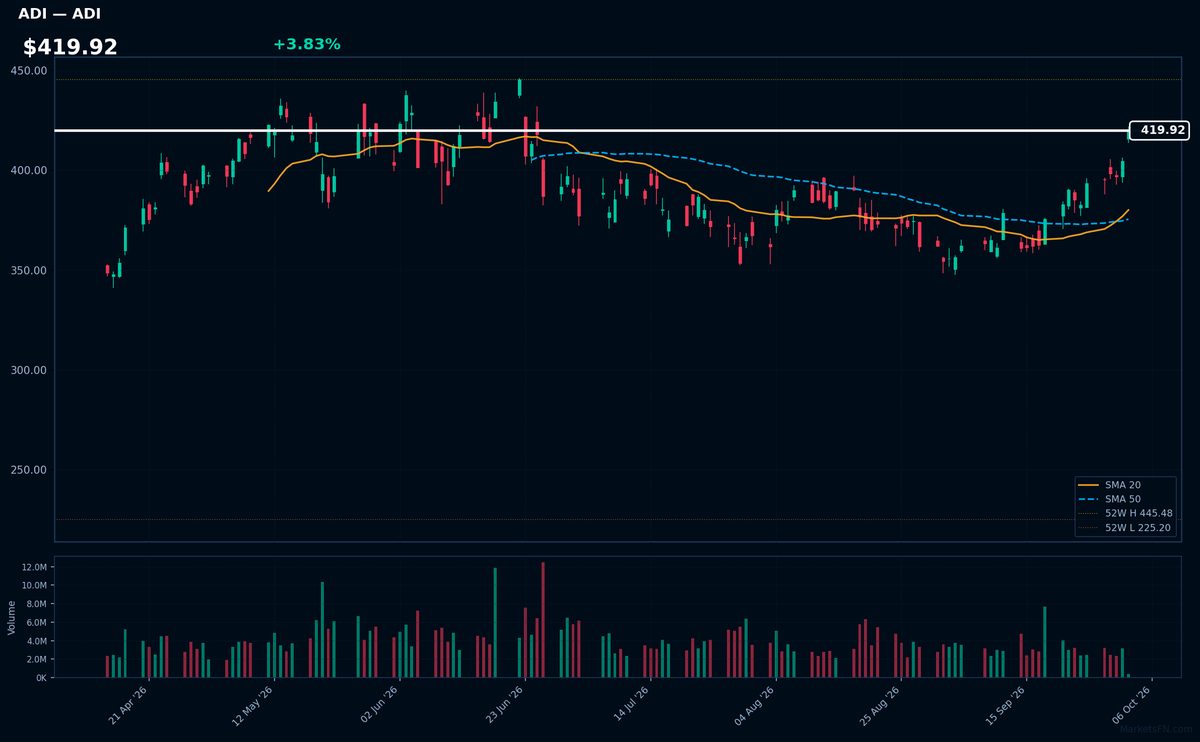Click the 04 Aug '26 date label
Screen dimensions: 1200x742
coord(756,704)
